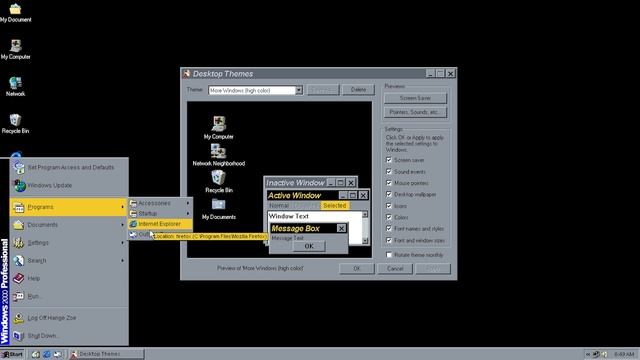This screenshot has width=640, height=360.
Task: Launch Internet Explorer from Programs submenu
Action: [160, 224]
